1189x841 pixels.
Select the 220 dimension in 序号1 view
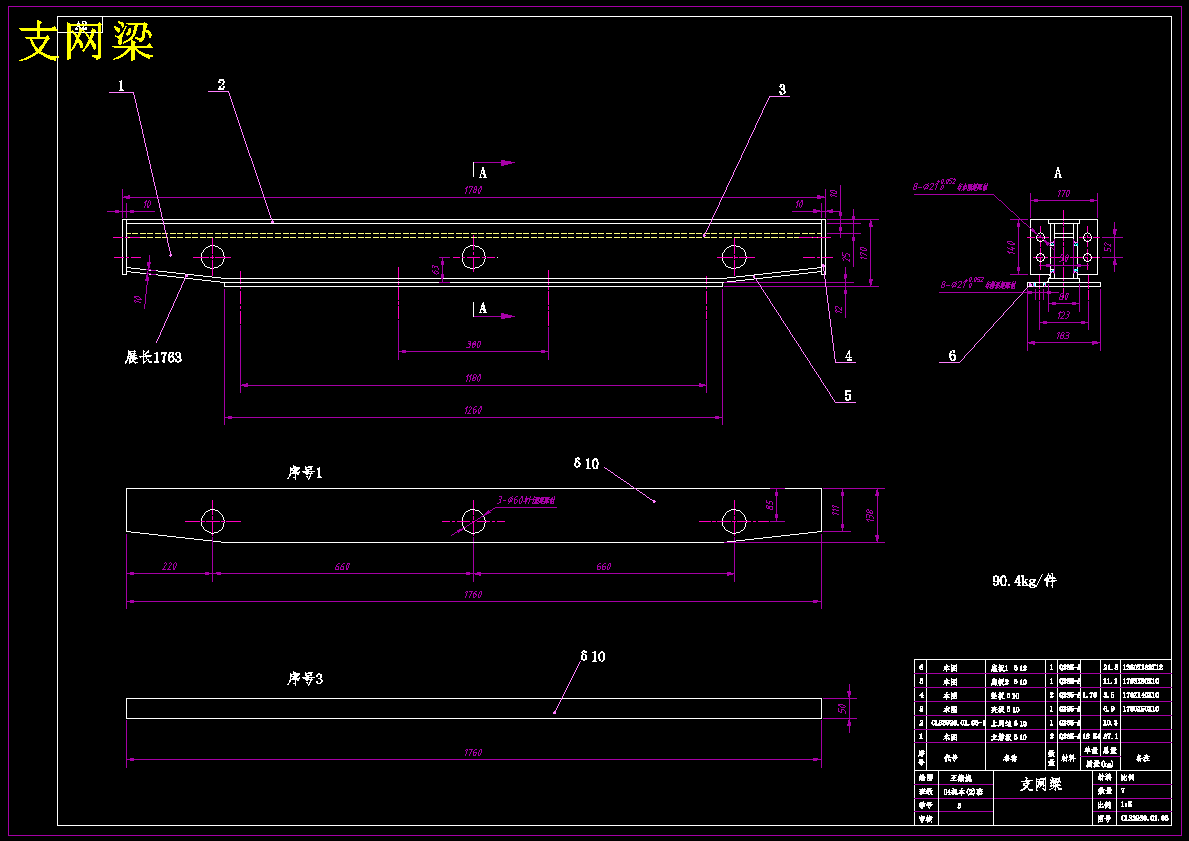click(169, 566)
